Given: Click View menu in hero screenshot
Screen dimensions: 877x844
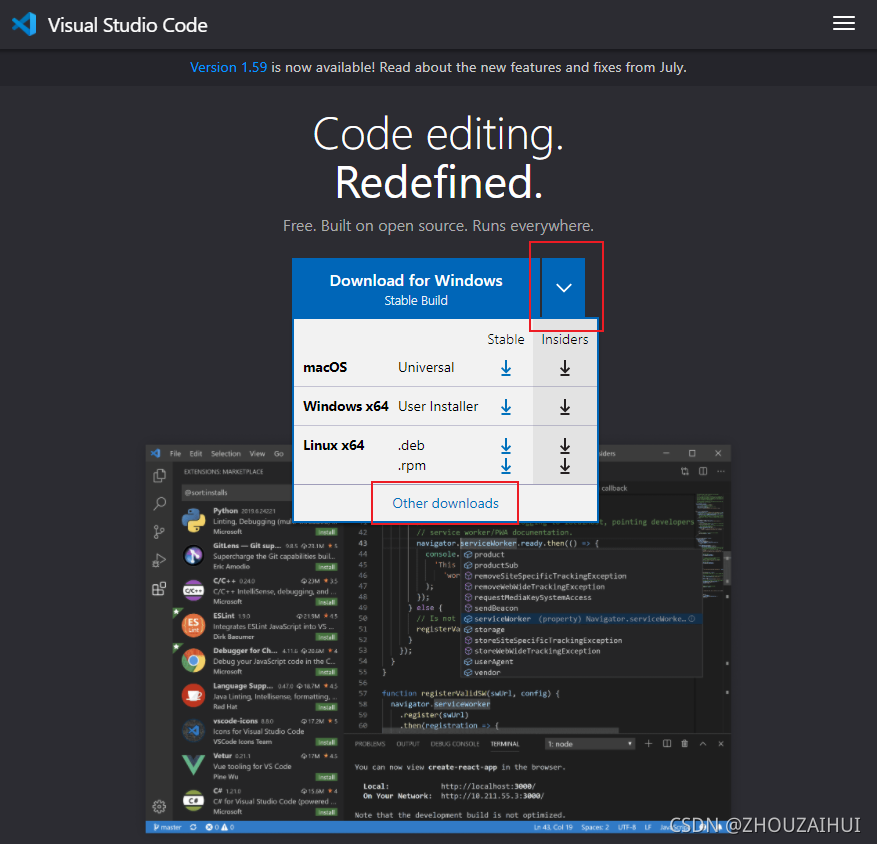Looking at the screenshot, I should (257, 454).
